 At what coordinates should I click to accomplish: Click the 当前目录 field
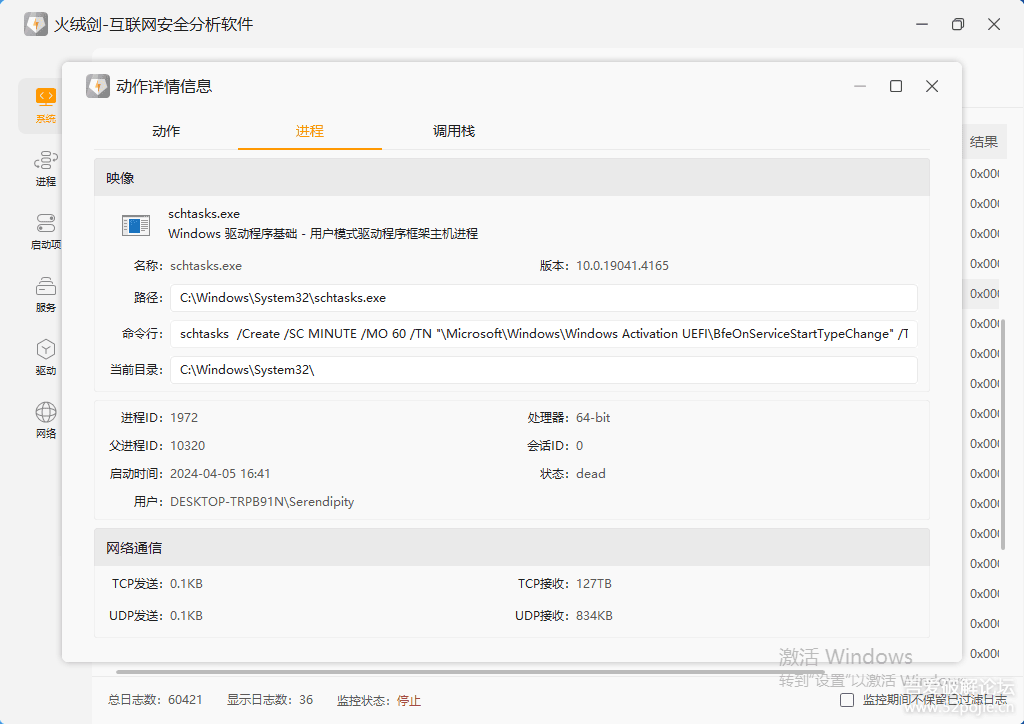coord(543,370)
